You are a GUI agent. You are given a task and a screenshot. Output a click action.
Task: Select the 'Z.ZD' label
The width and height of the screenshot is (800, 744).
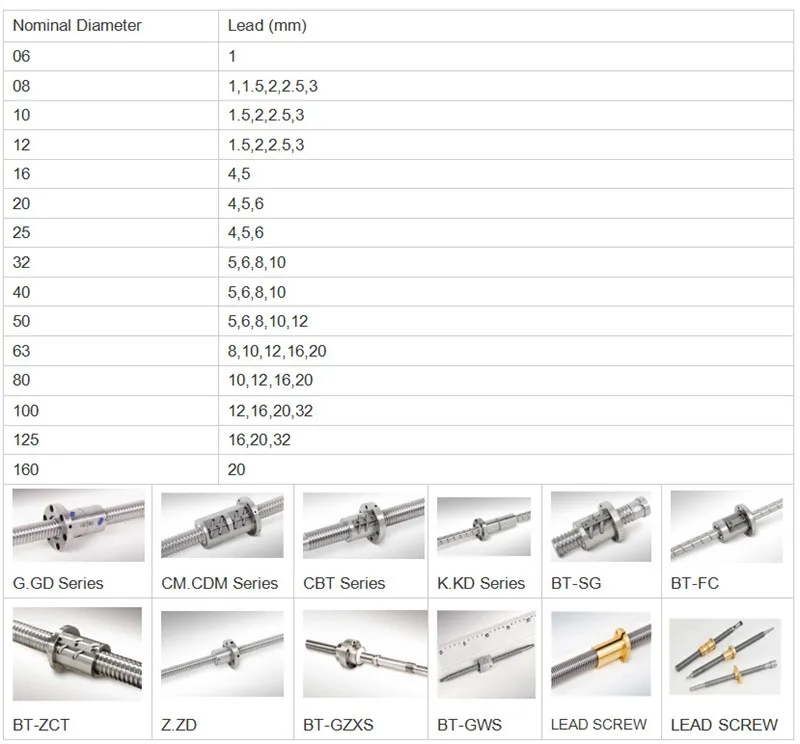tap(179, 725)
